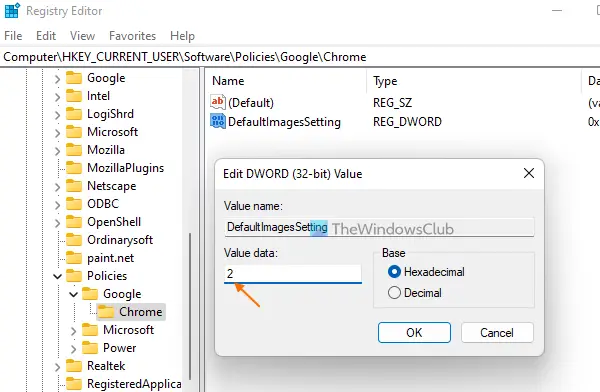Open the Help menu
Image resolution: width=600 pixels, height=392 pixels.
click(x=182, y=36)
